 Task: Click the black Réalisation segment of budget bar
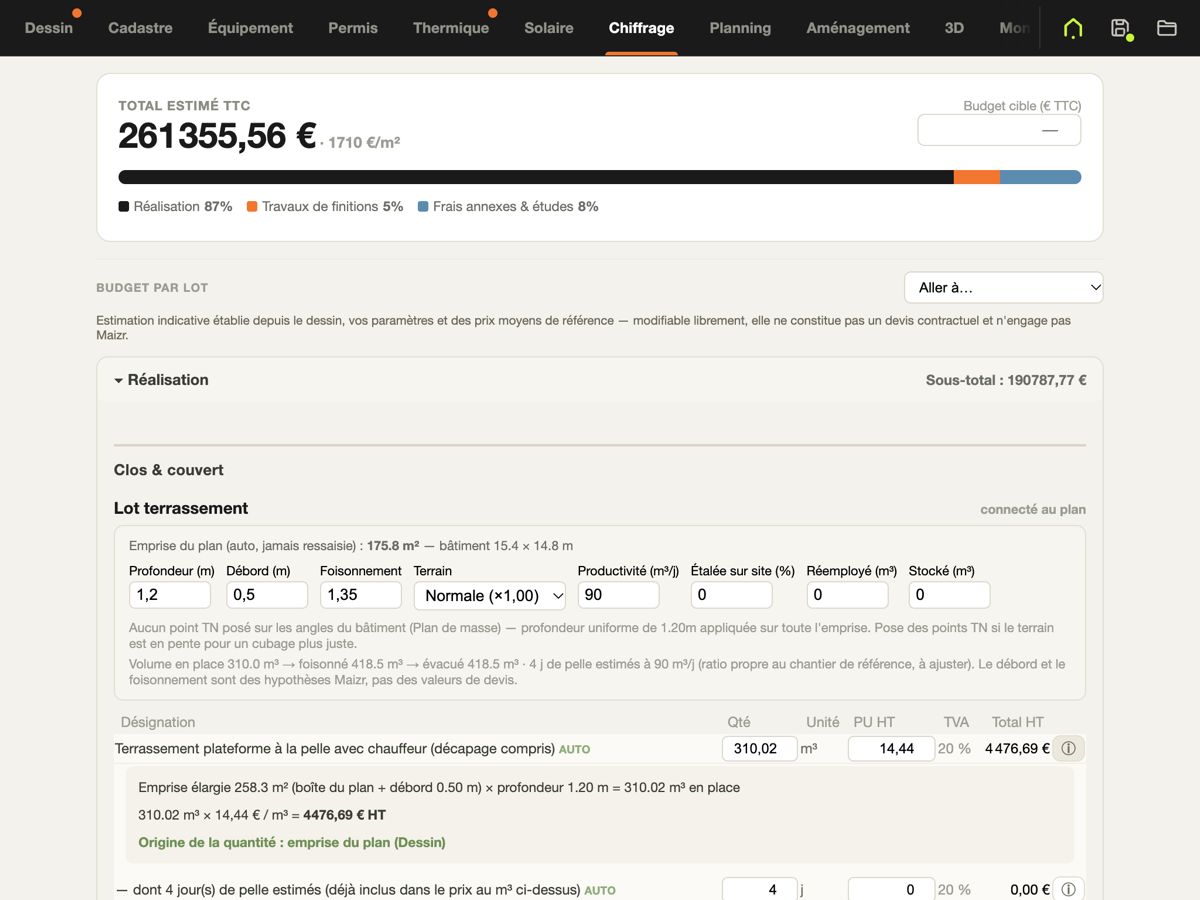click(536, 177)
